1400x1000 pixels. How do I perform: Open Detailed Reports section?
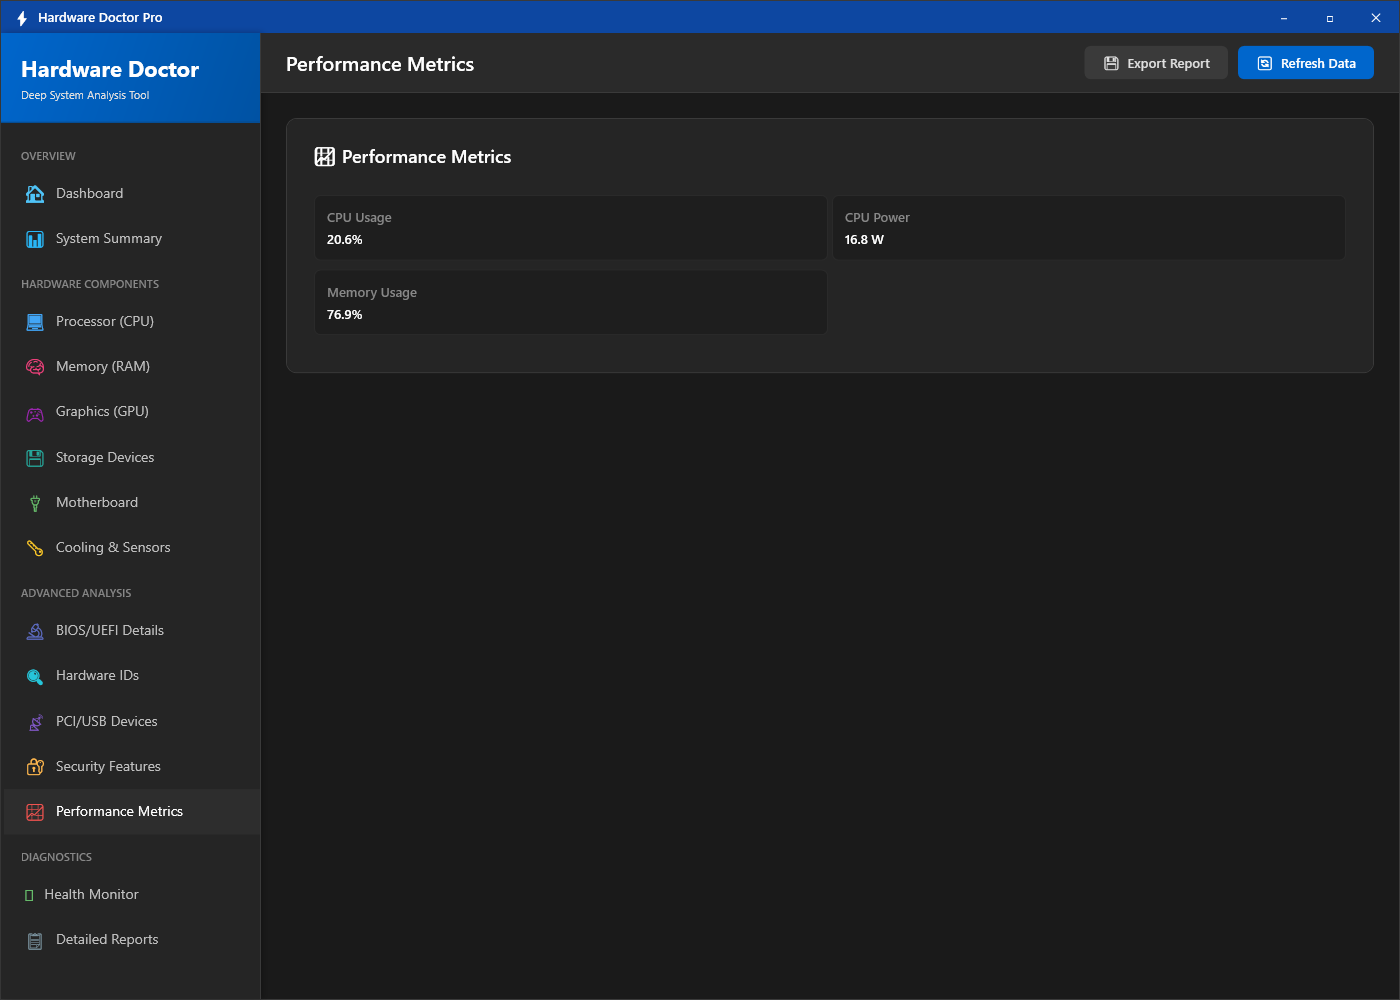click(131, 940)
